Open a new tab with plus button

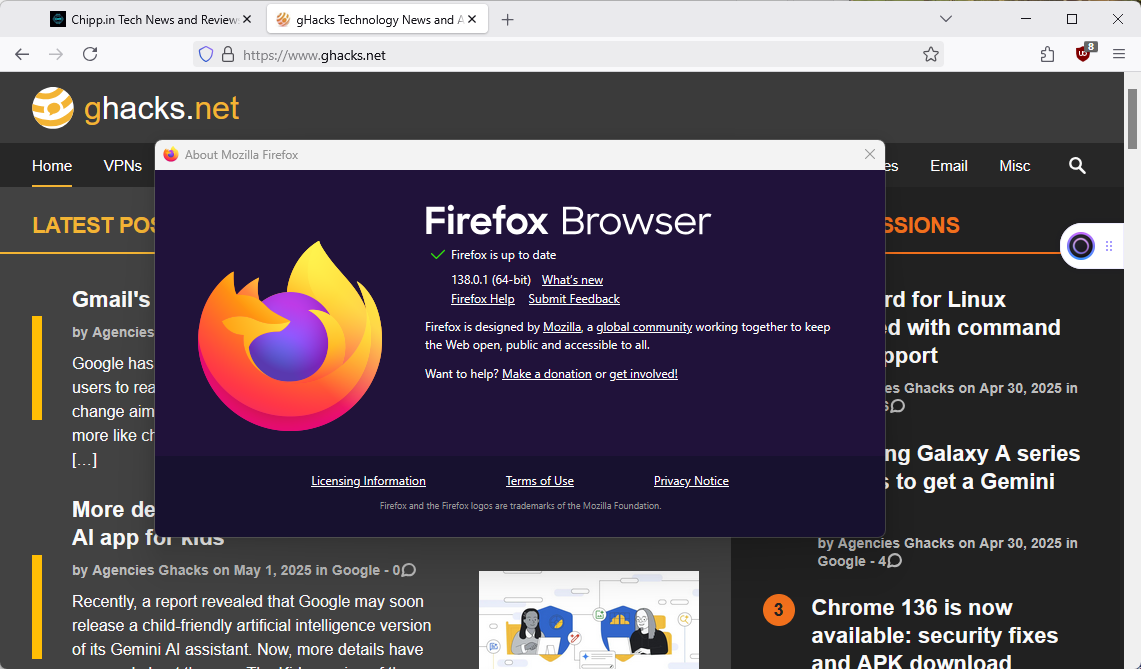[508, 20]
